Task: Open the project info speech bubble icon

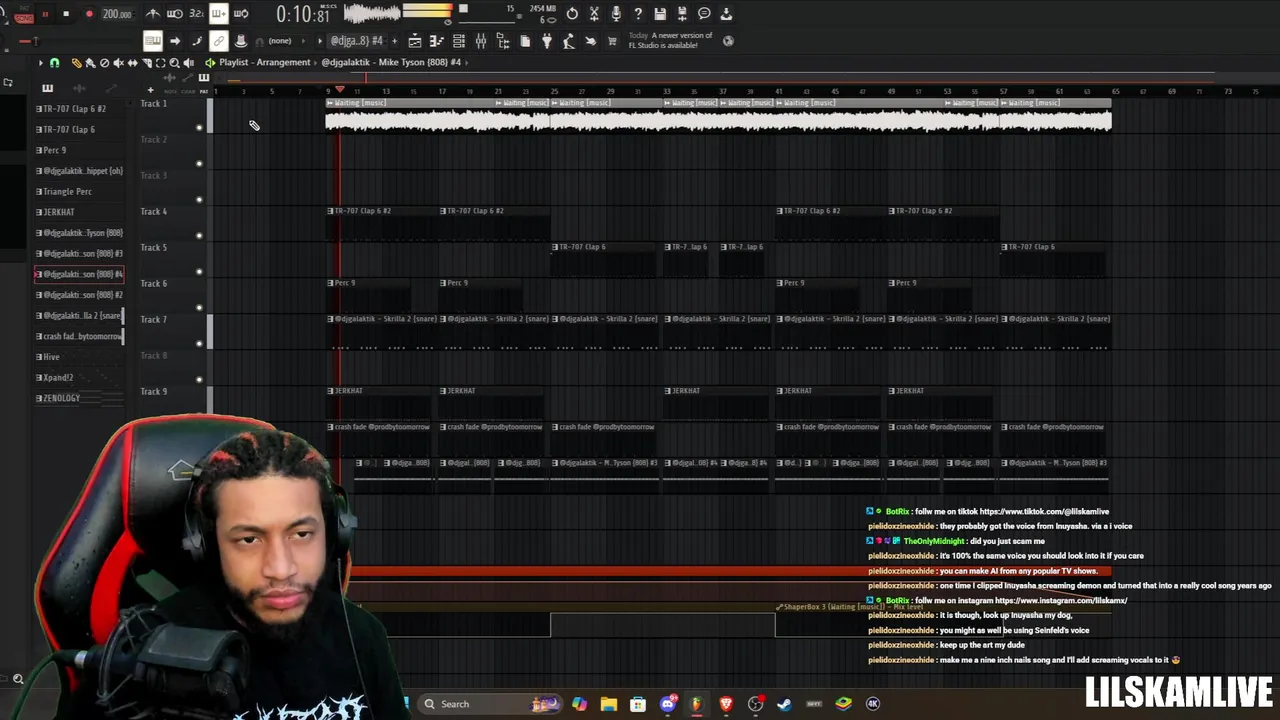Action: pos(704,14)
